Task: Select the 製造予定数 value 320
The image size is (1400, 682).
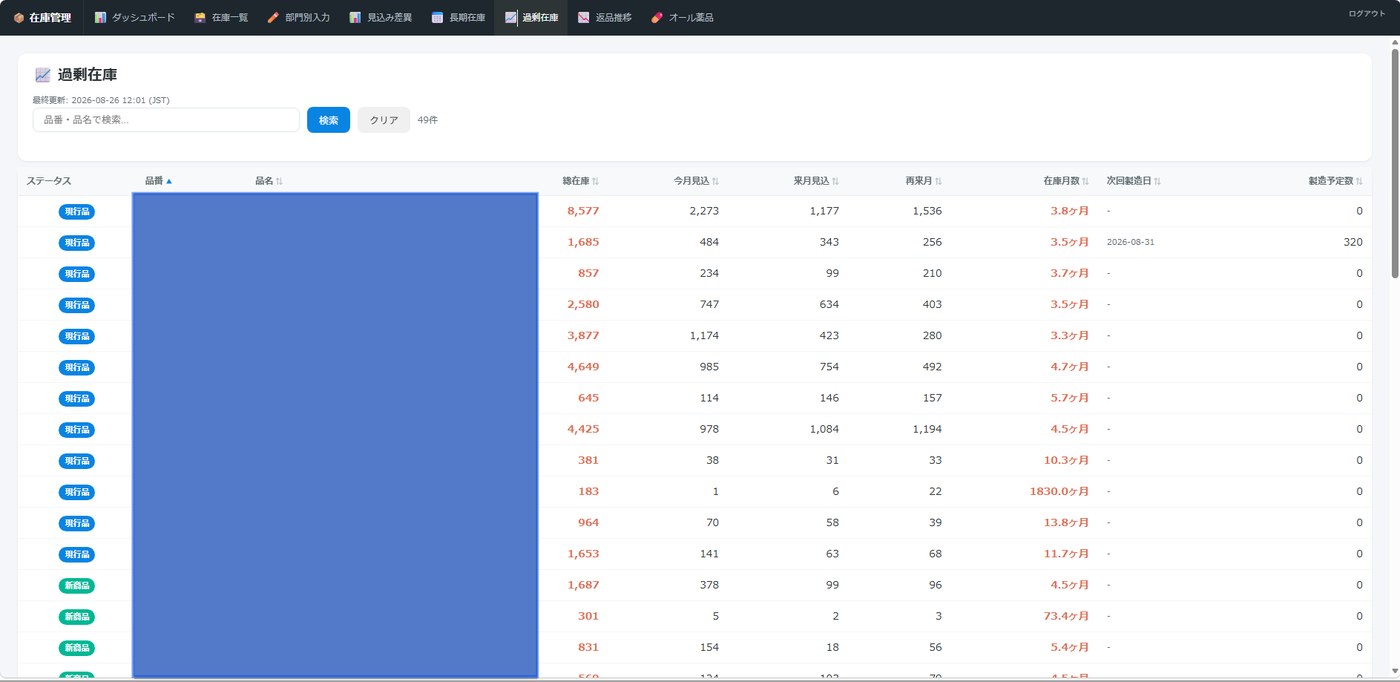Action: (x=1353, y=242)
